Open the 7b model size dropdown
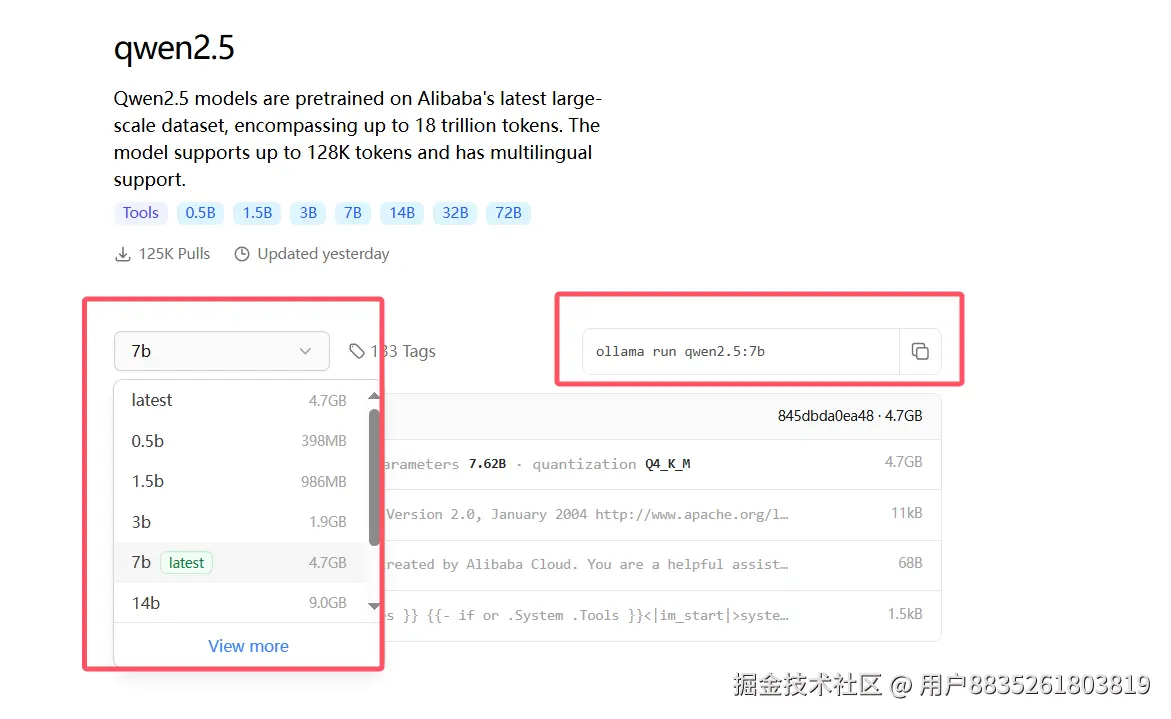 [222, 351]
